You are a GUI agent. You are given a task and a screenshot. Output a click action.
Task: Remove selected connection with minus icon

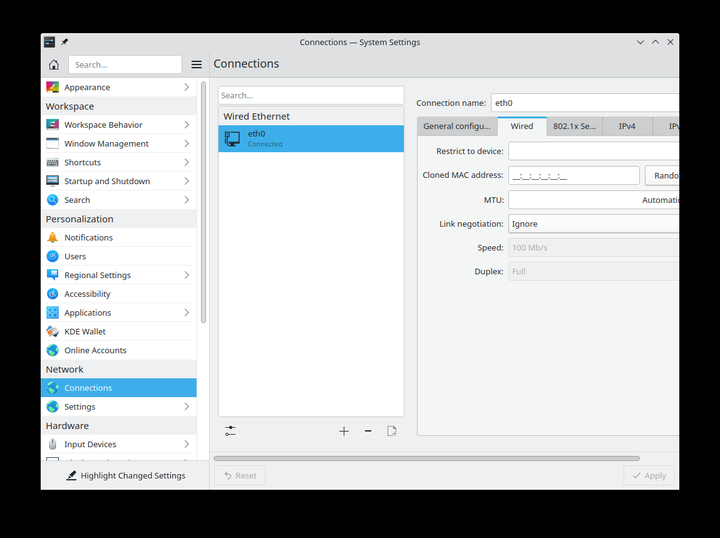pyautogui.click(x=368, y=431)
